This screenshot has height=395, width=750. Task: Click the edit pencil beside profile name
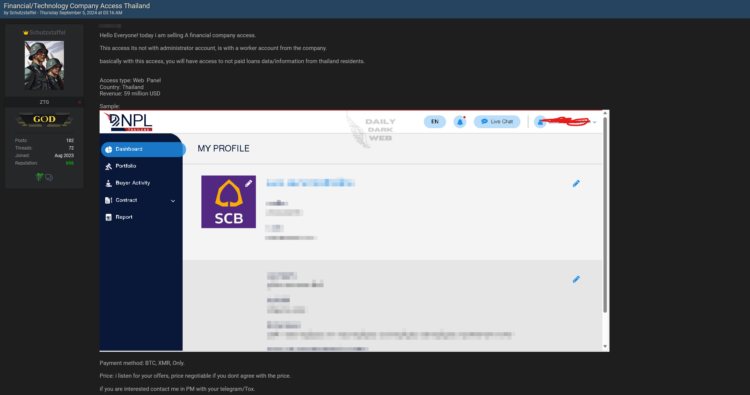(x=576, y=184)
